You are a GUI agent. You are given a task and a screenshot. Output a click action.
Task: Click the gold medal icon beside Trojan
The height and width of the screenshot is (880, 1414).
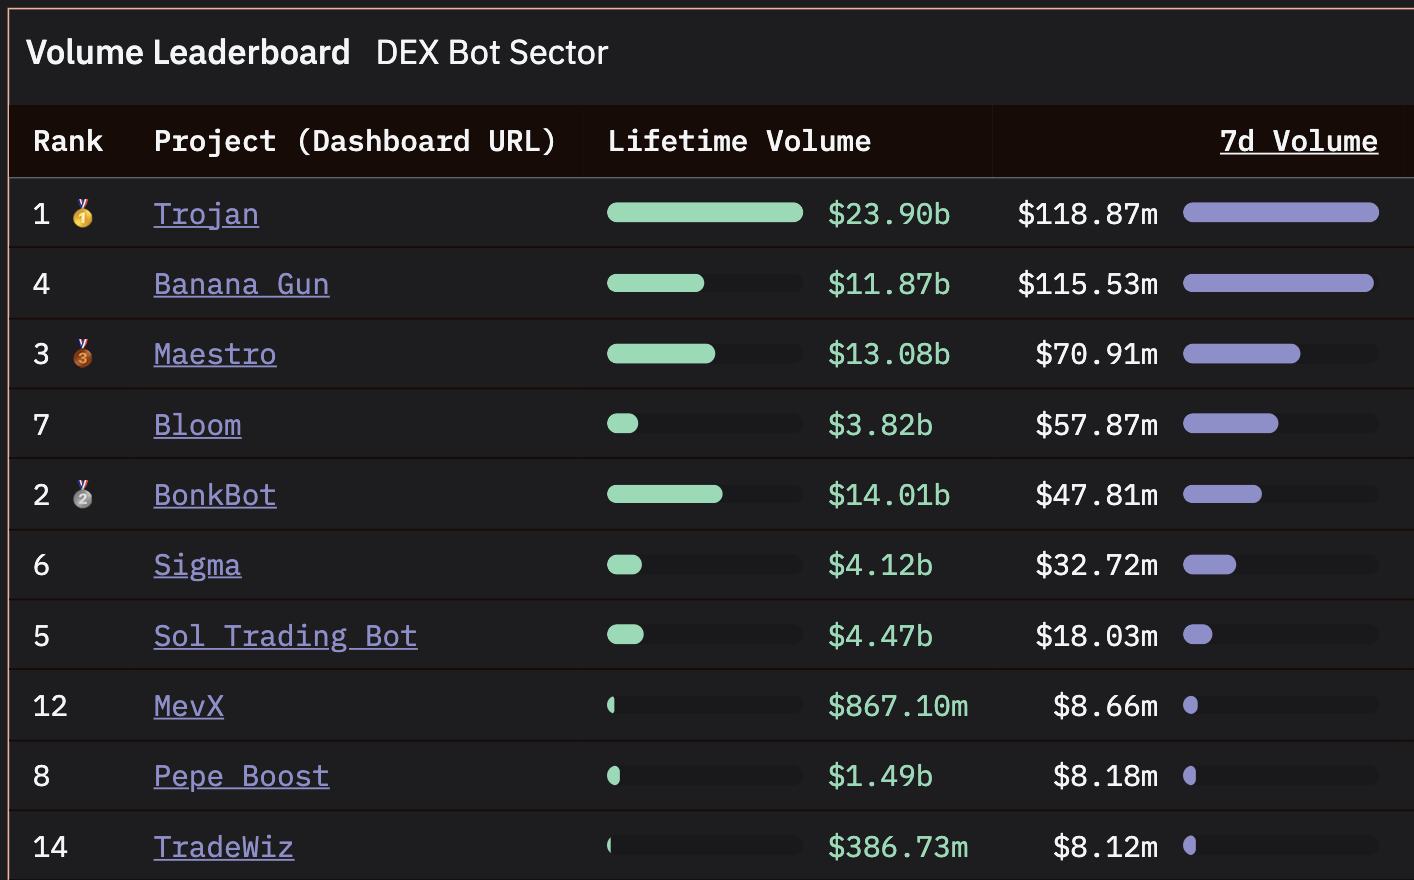click(83, 213)
